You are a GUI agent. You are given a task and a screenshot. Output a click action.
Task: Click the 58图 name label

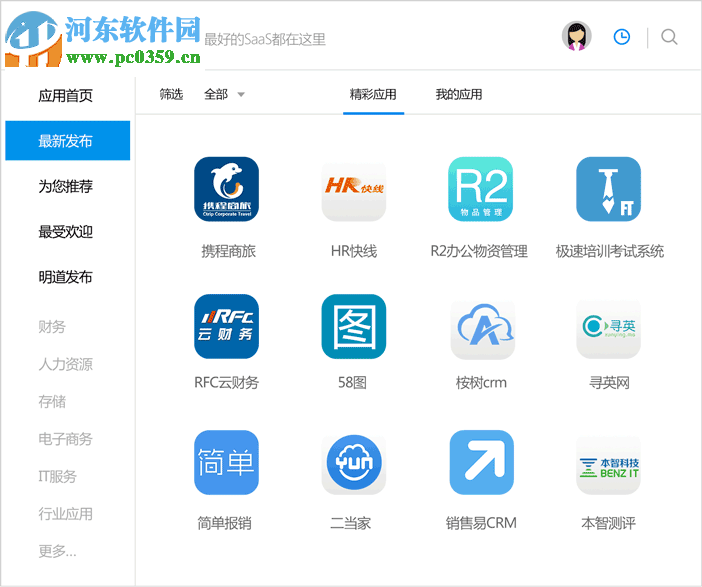pos(352,383)
